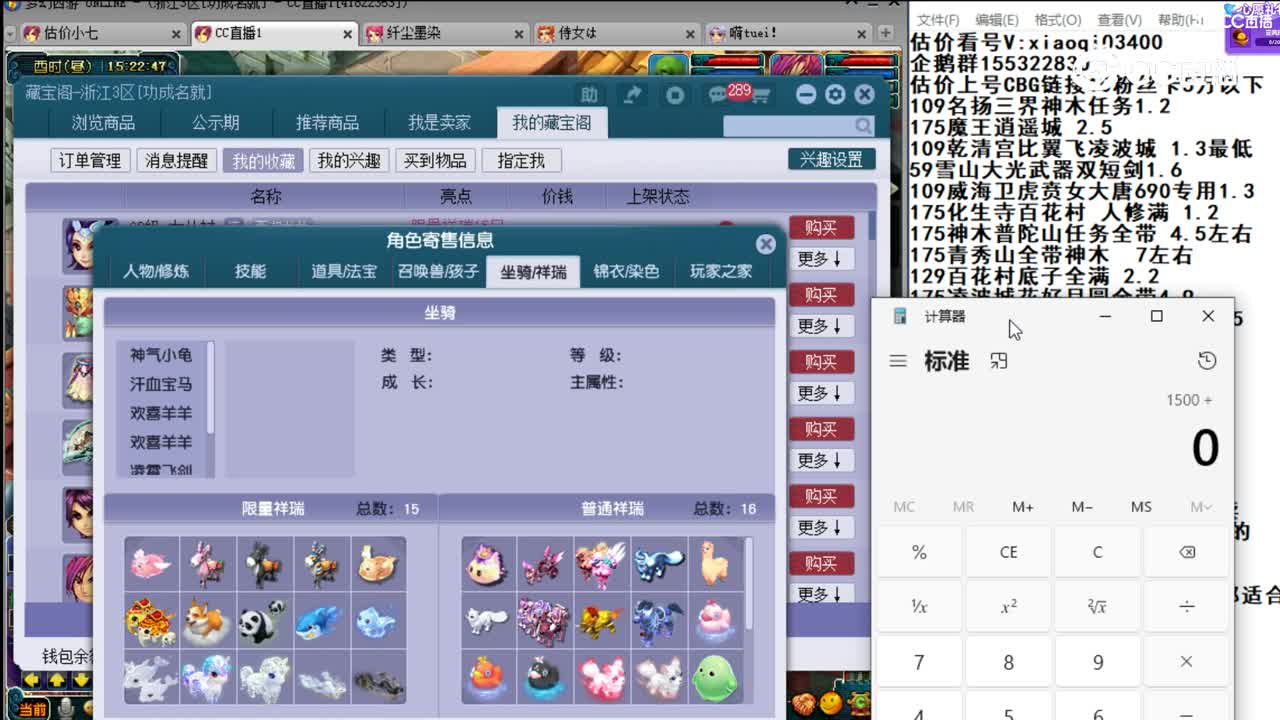Switch to the 锦衣/染色 tab
This screenshot has height=720, width=1280.
click(x=626, y=271)
